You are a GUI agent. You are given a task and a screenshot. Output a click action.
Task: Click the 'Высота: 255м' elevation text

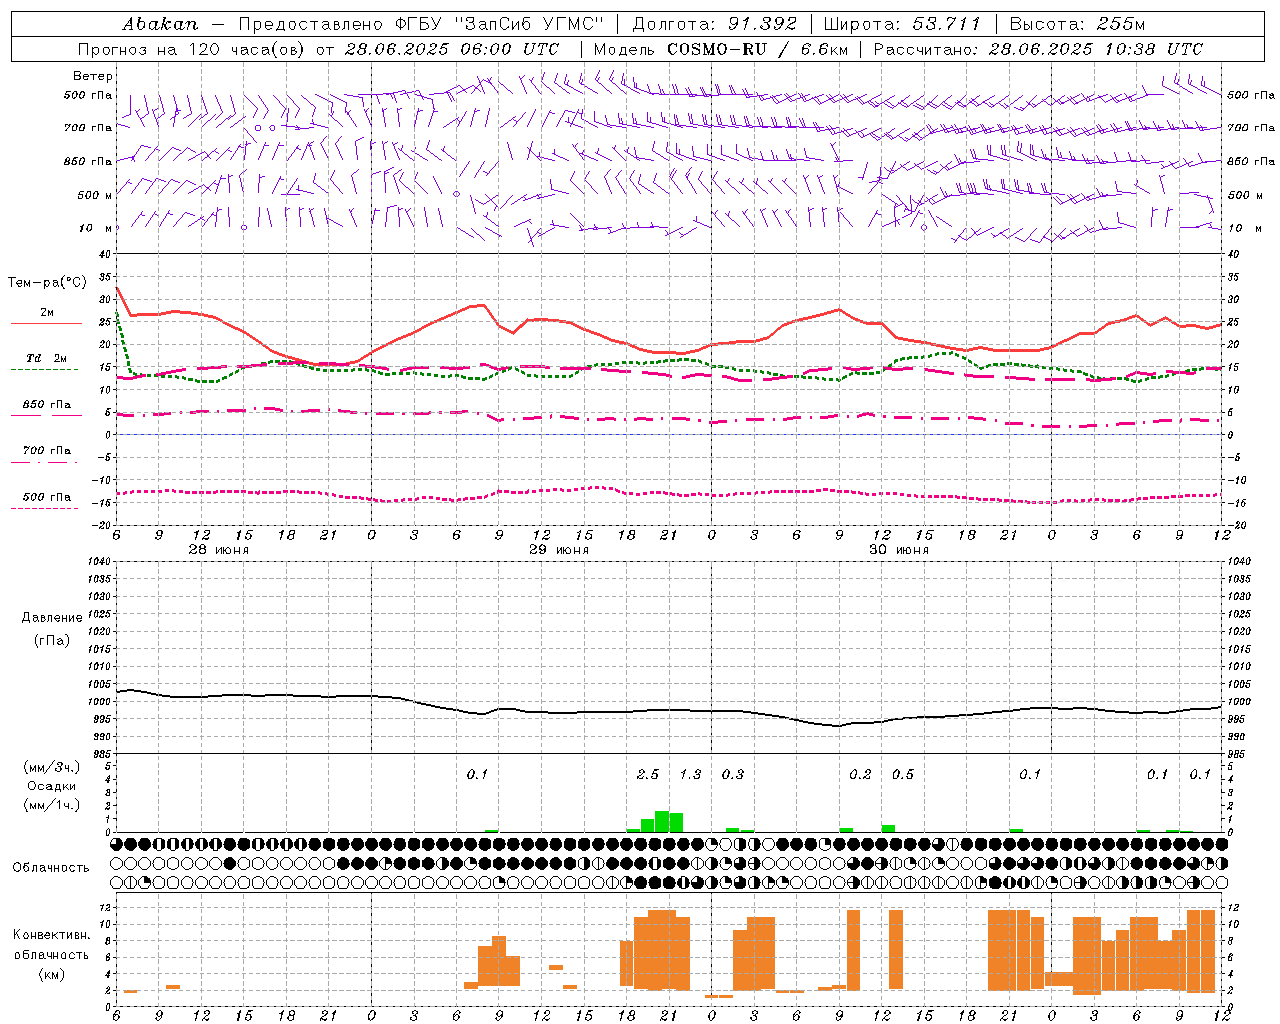(1077, 24)
